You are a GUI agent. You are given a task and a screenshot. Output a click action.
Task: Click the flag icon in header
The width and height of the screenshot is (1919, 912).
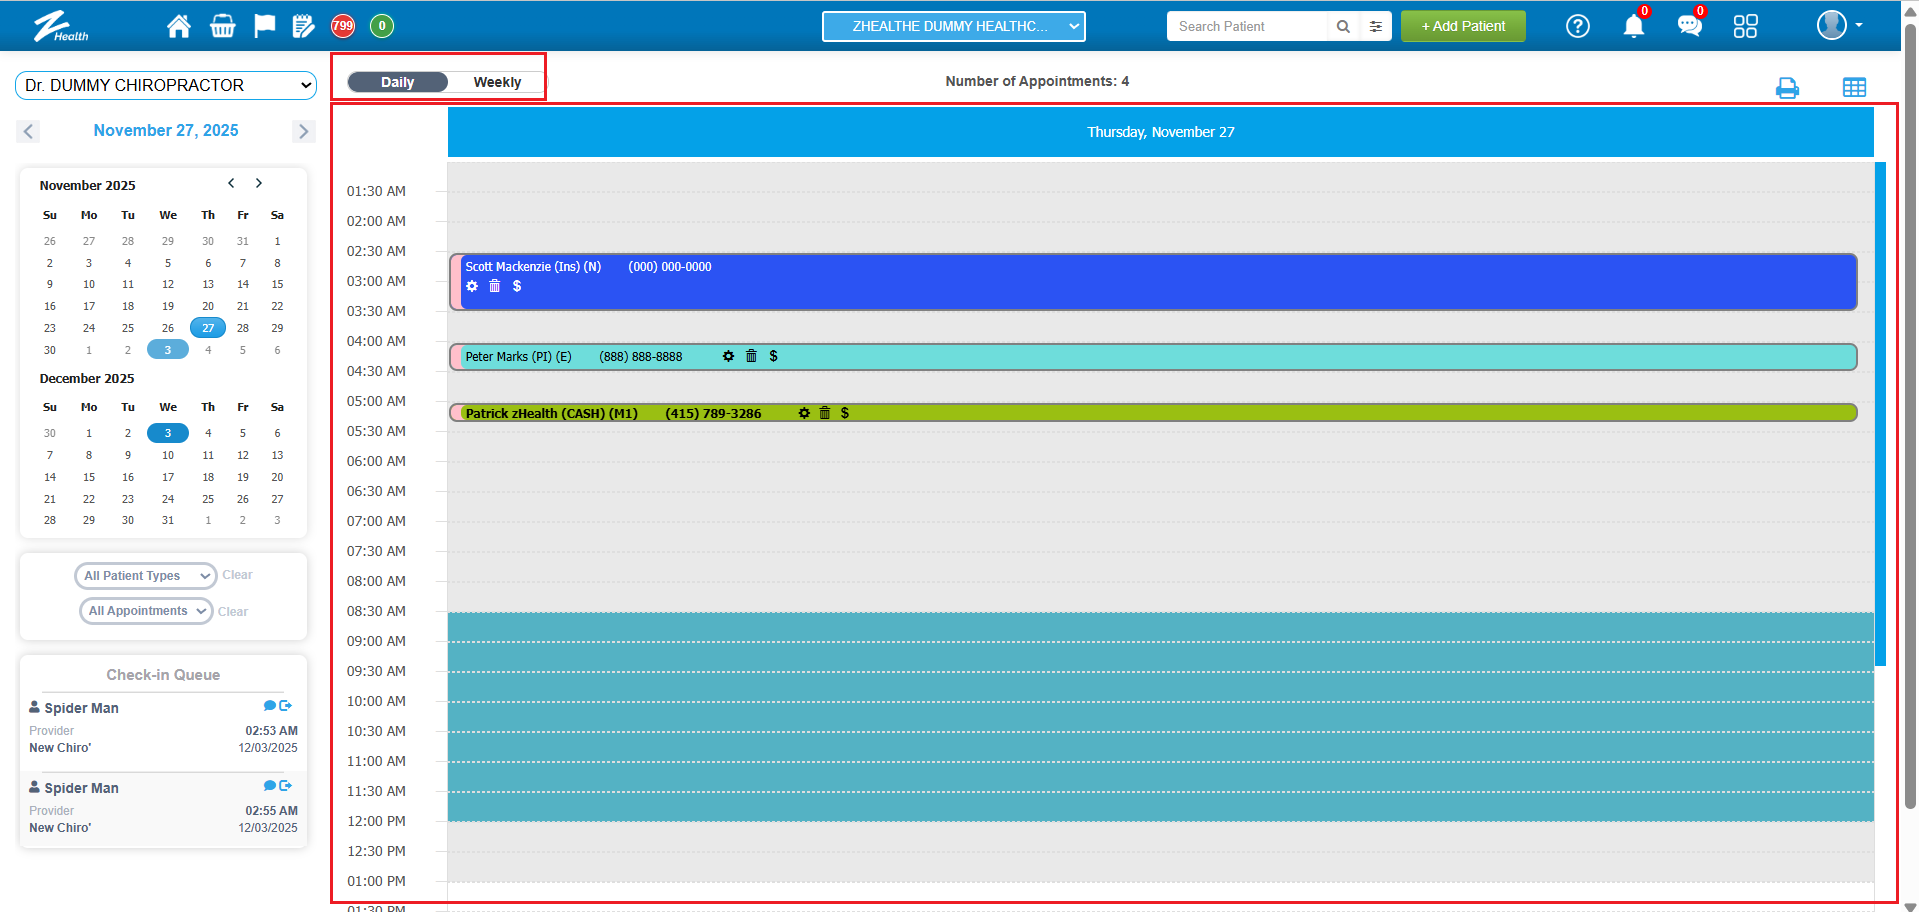pos(264,26)
